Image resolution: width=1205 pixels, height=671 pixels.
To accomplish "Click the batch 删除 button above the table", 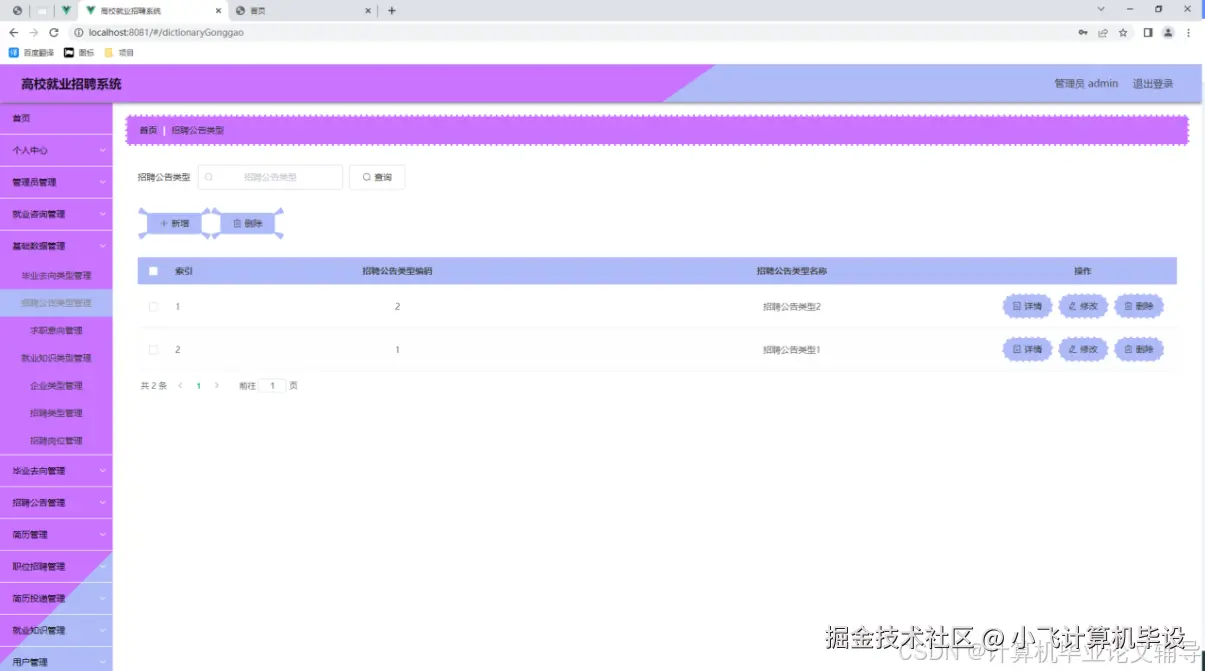I will (247, 224).
